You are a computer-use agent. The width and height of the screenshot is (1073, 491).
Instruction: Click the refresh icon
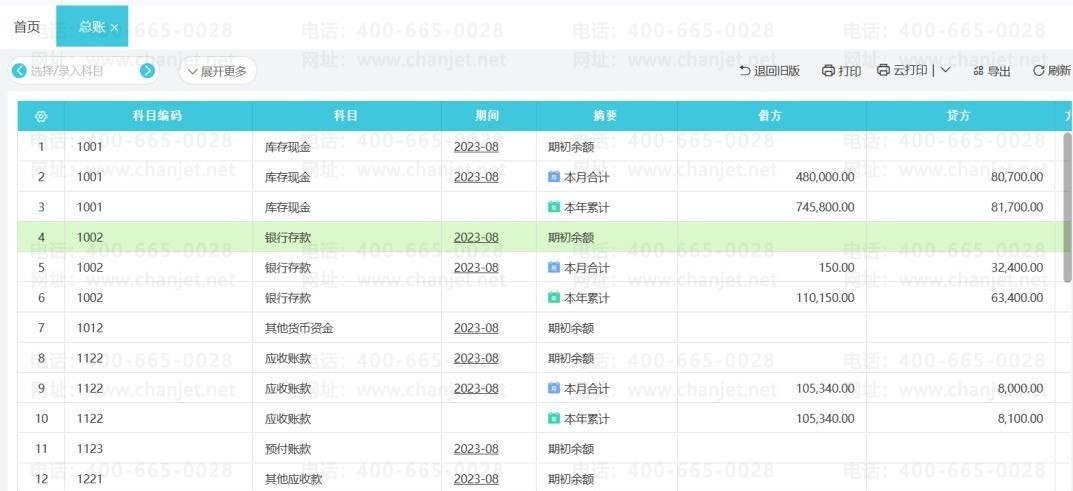1038,70
